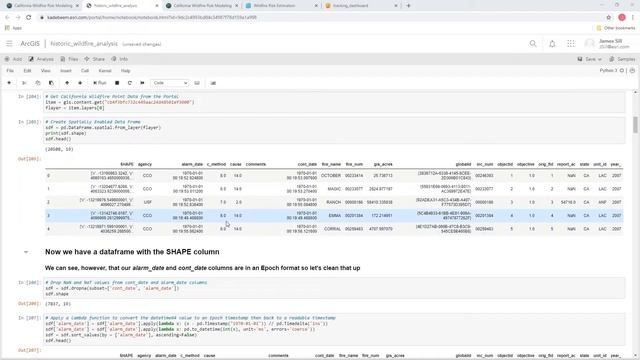Click the fire_name cell CORRAL
Image resolution: width=640 pixels, height=360 pixels.
coord(332,229)
